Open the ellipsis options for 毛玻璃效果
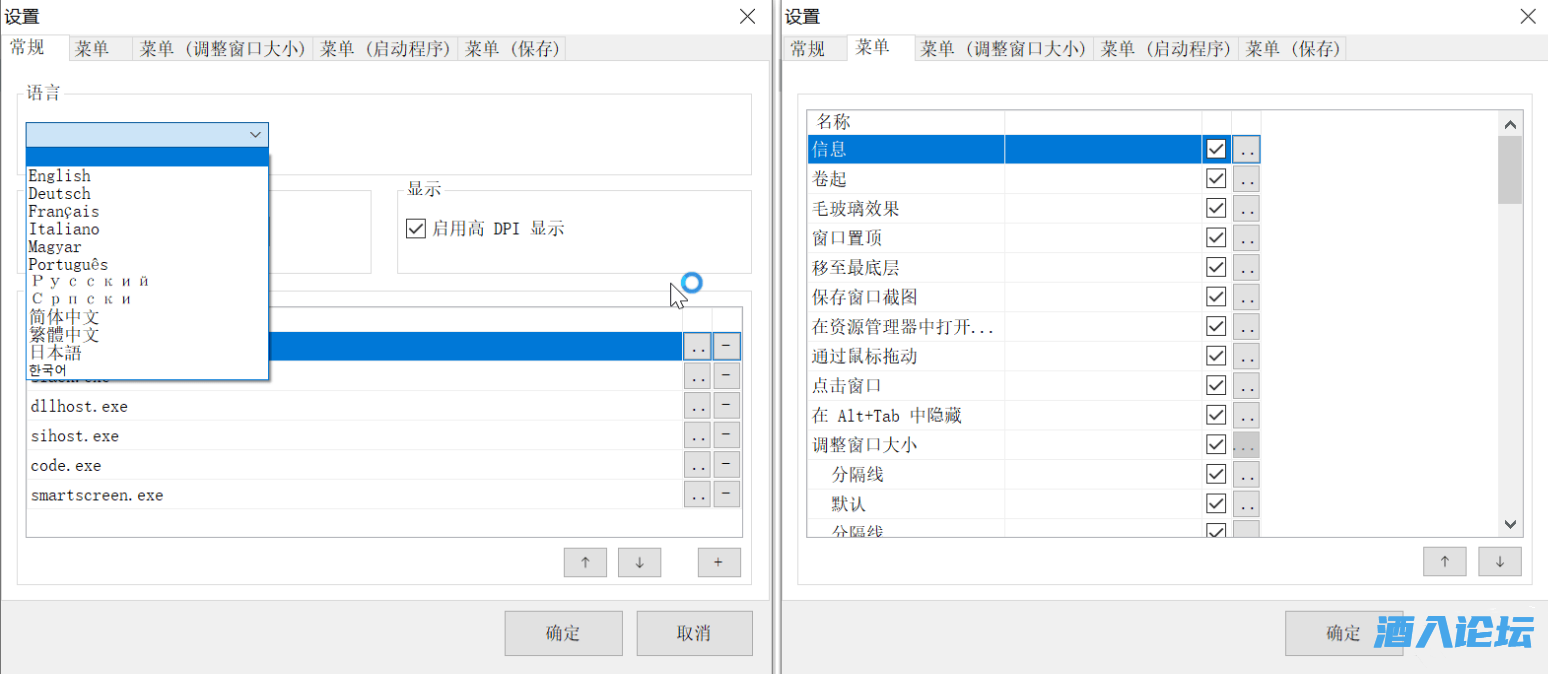The width and height of the screenshot is (1548, 674). [1245, 208]
